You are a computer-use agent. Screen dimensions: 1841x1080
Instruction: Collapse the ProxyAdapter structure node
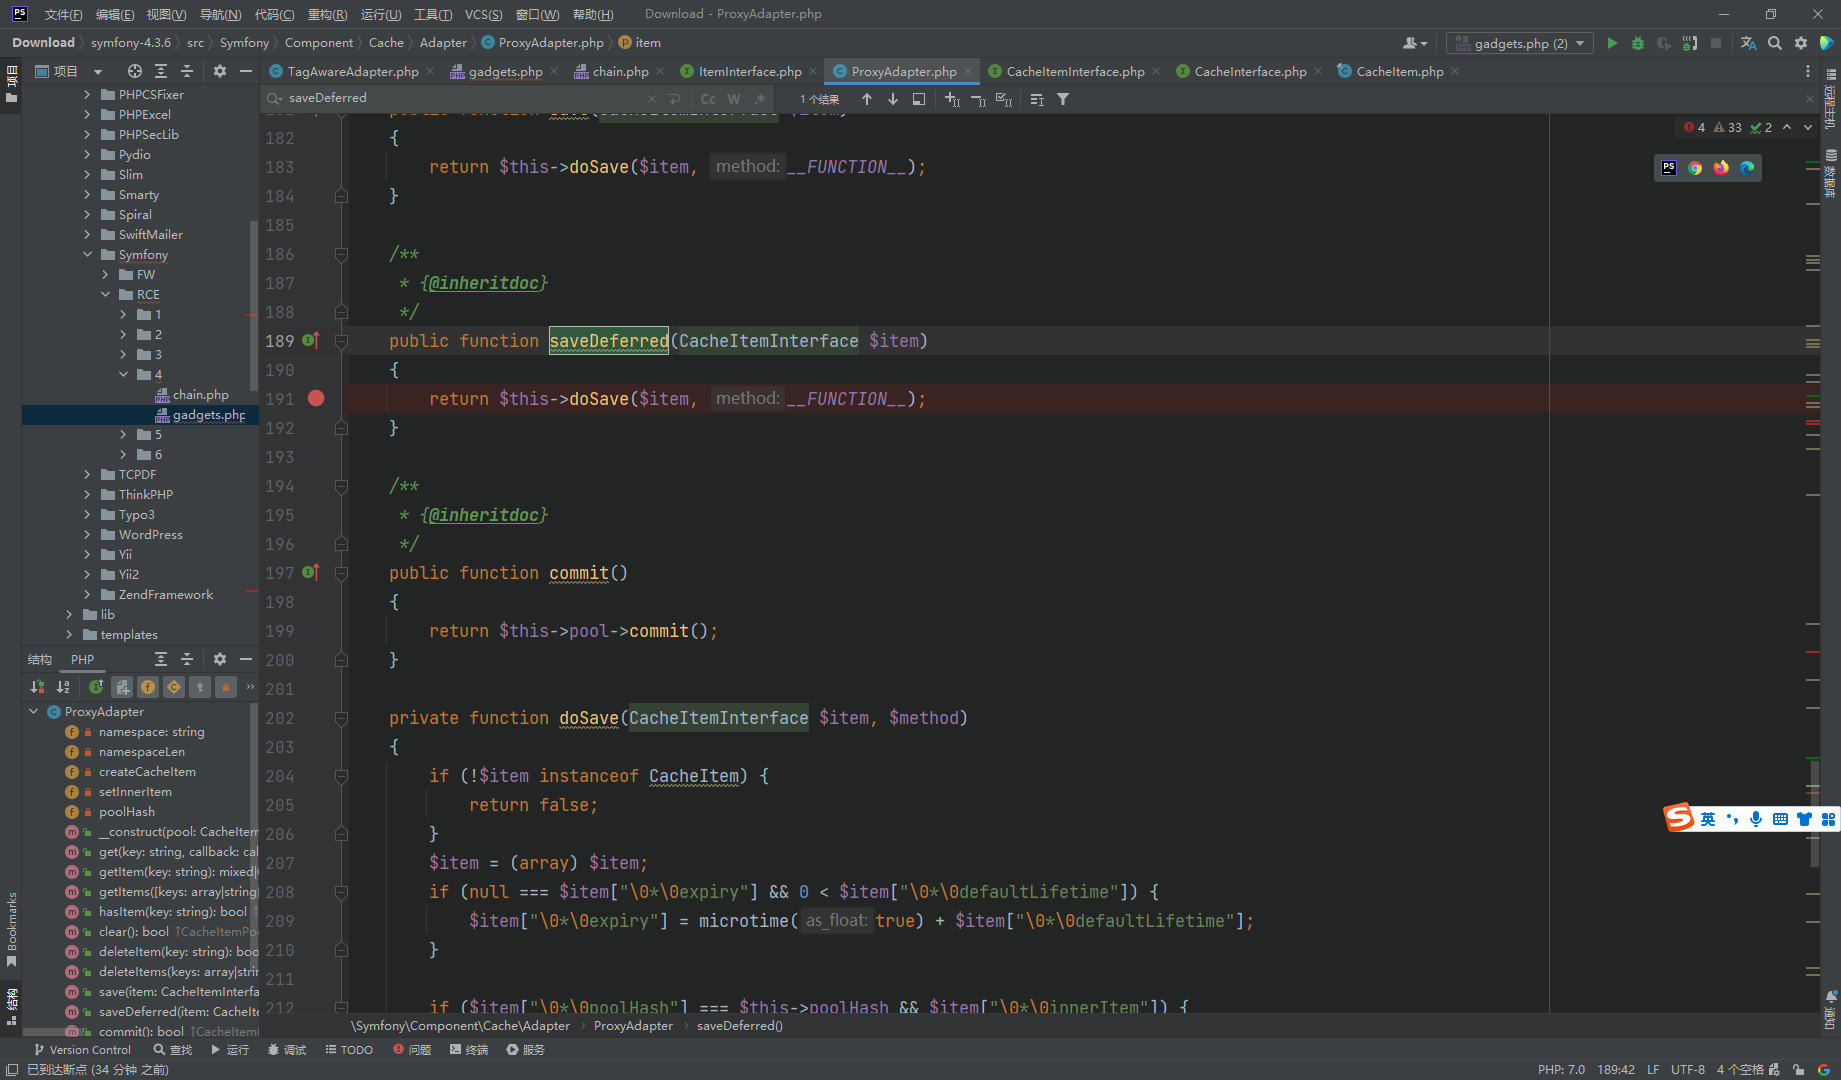point(33,711)
